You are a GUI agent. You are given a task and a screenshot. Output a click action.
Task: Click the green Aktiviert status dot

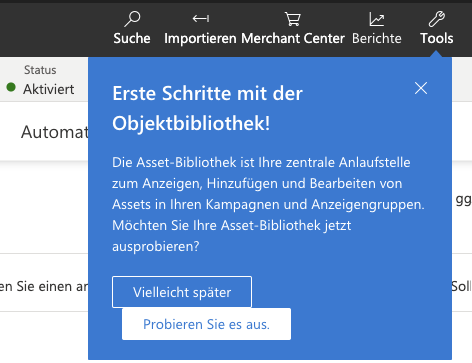click(x=11, y=87)
